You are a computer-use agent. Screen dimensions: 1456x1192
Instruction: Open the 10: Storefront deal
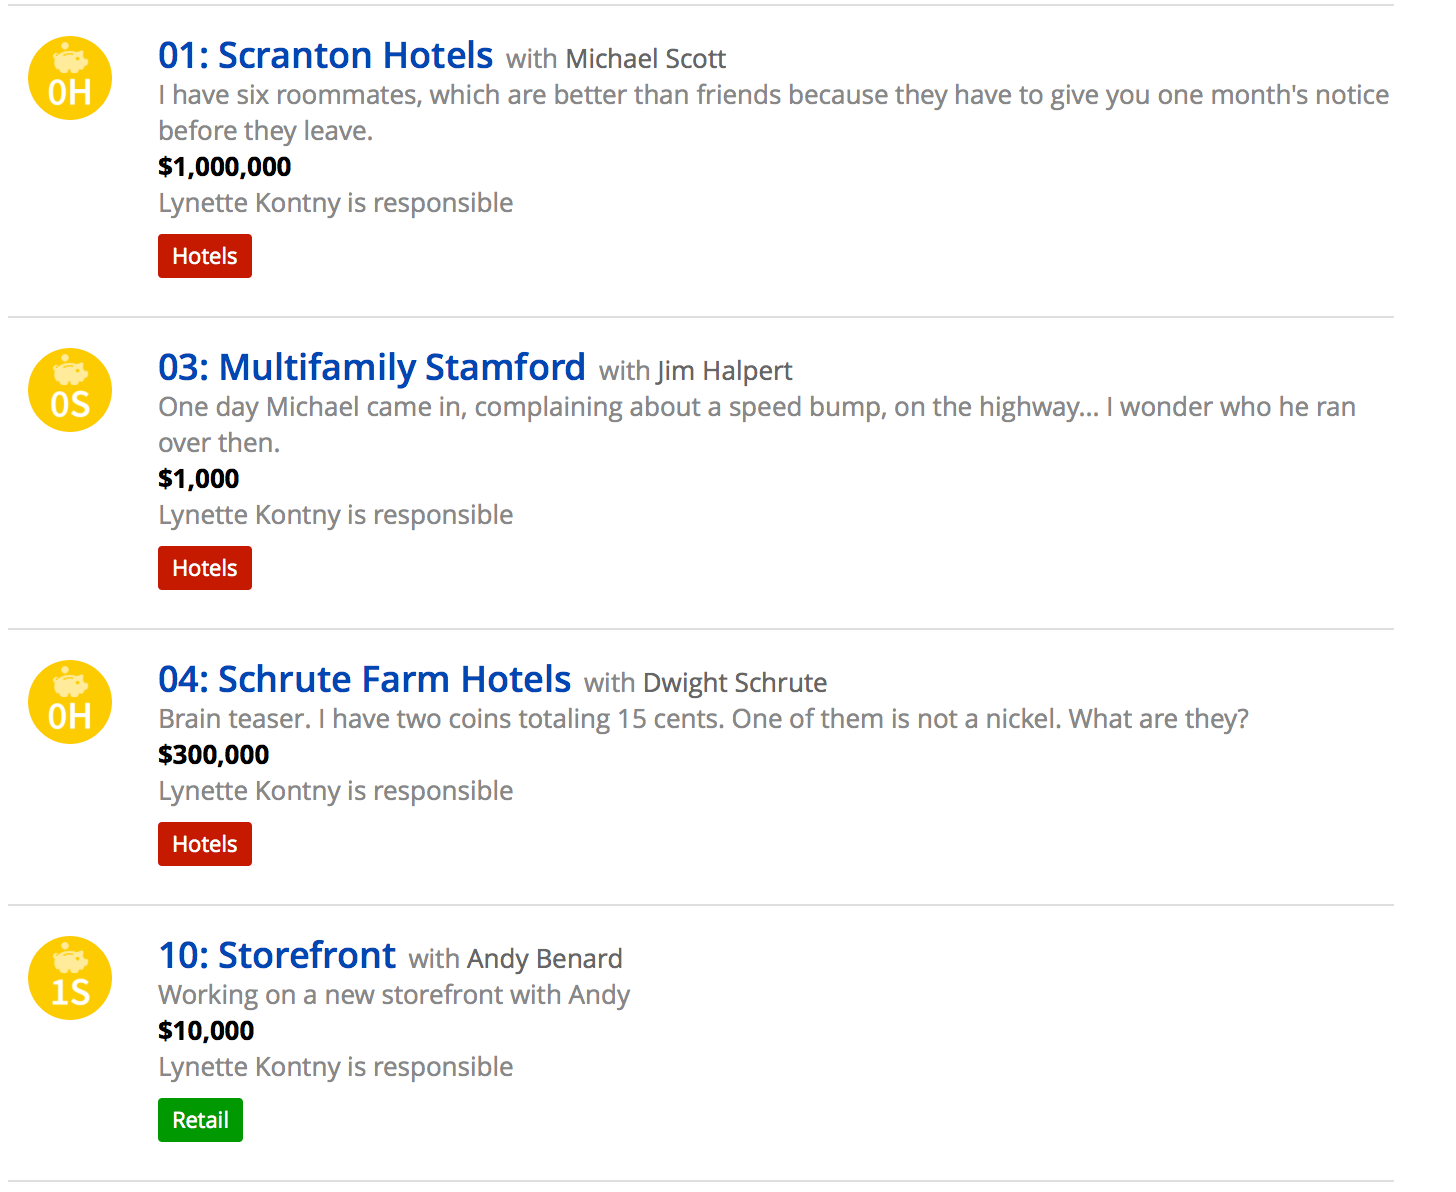277,956
